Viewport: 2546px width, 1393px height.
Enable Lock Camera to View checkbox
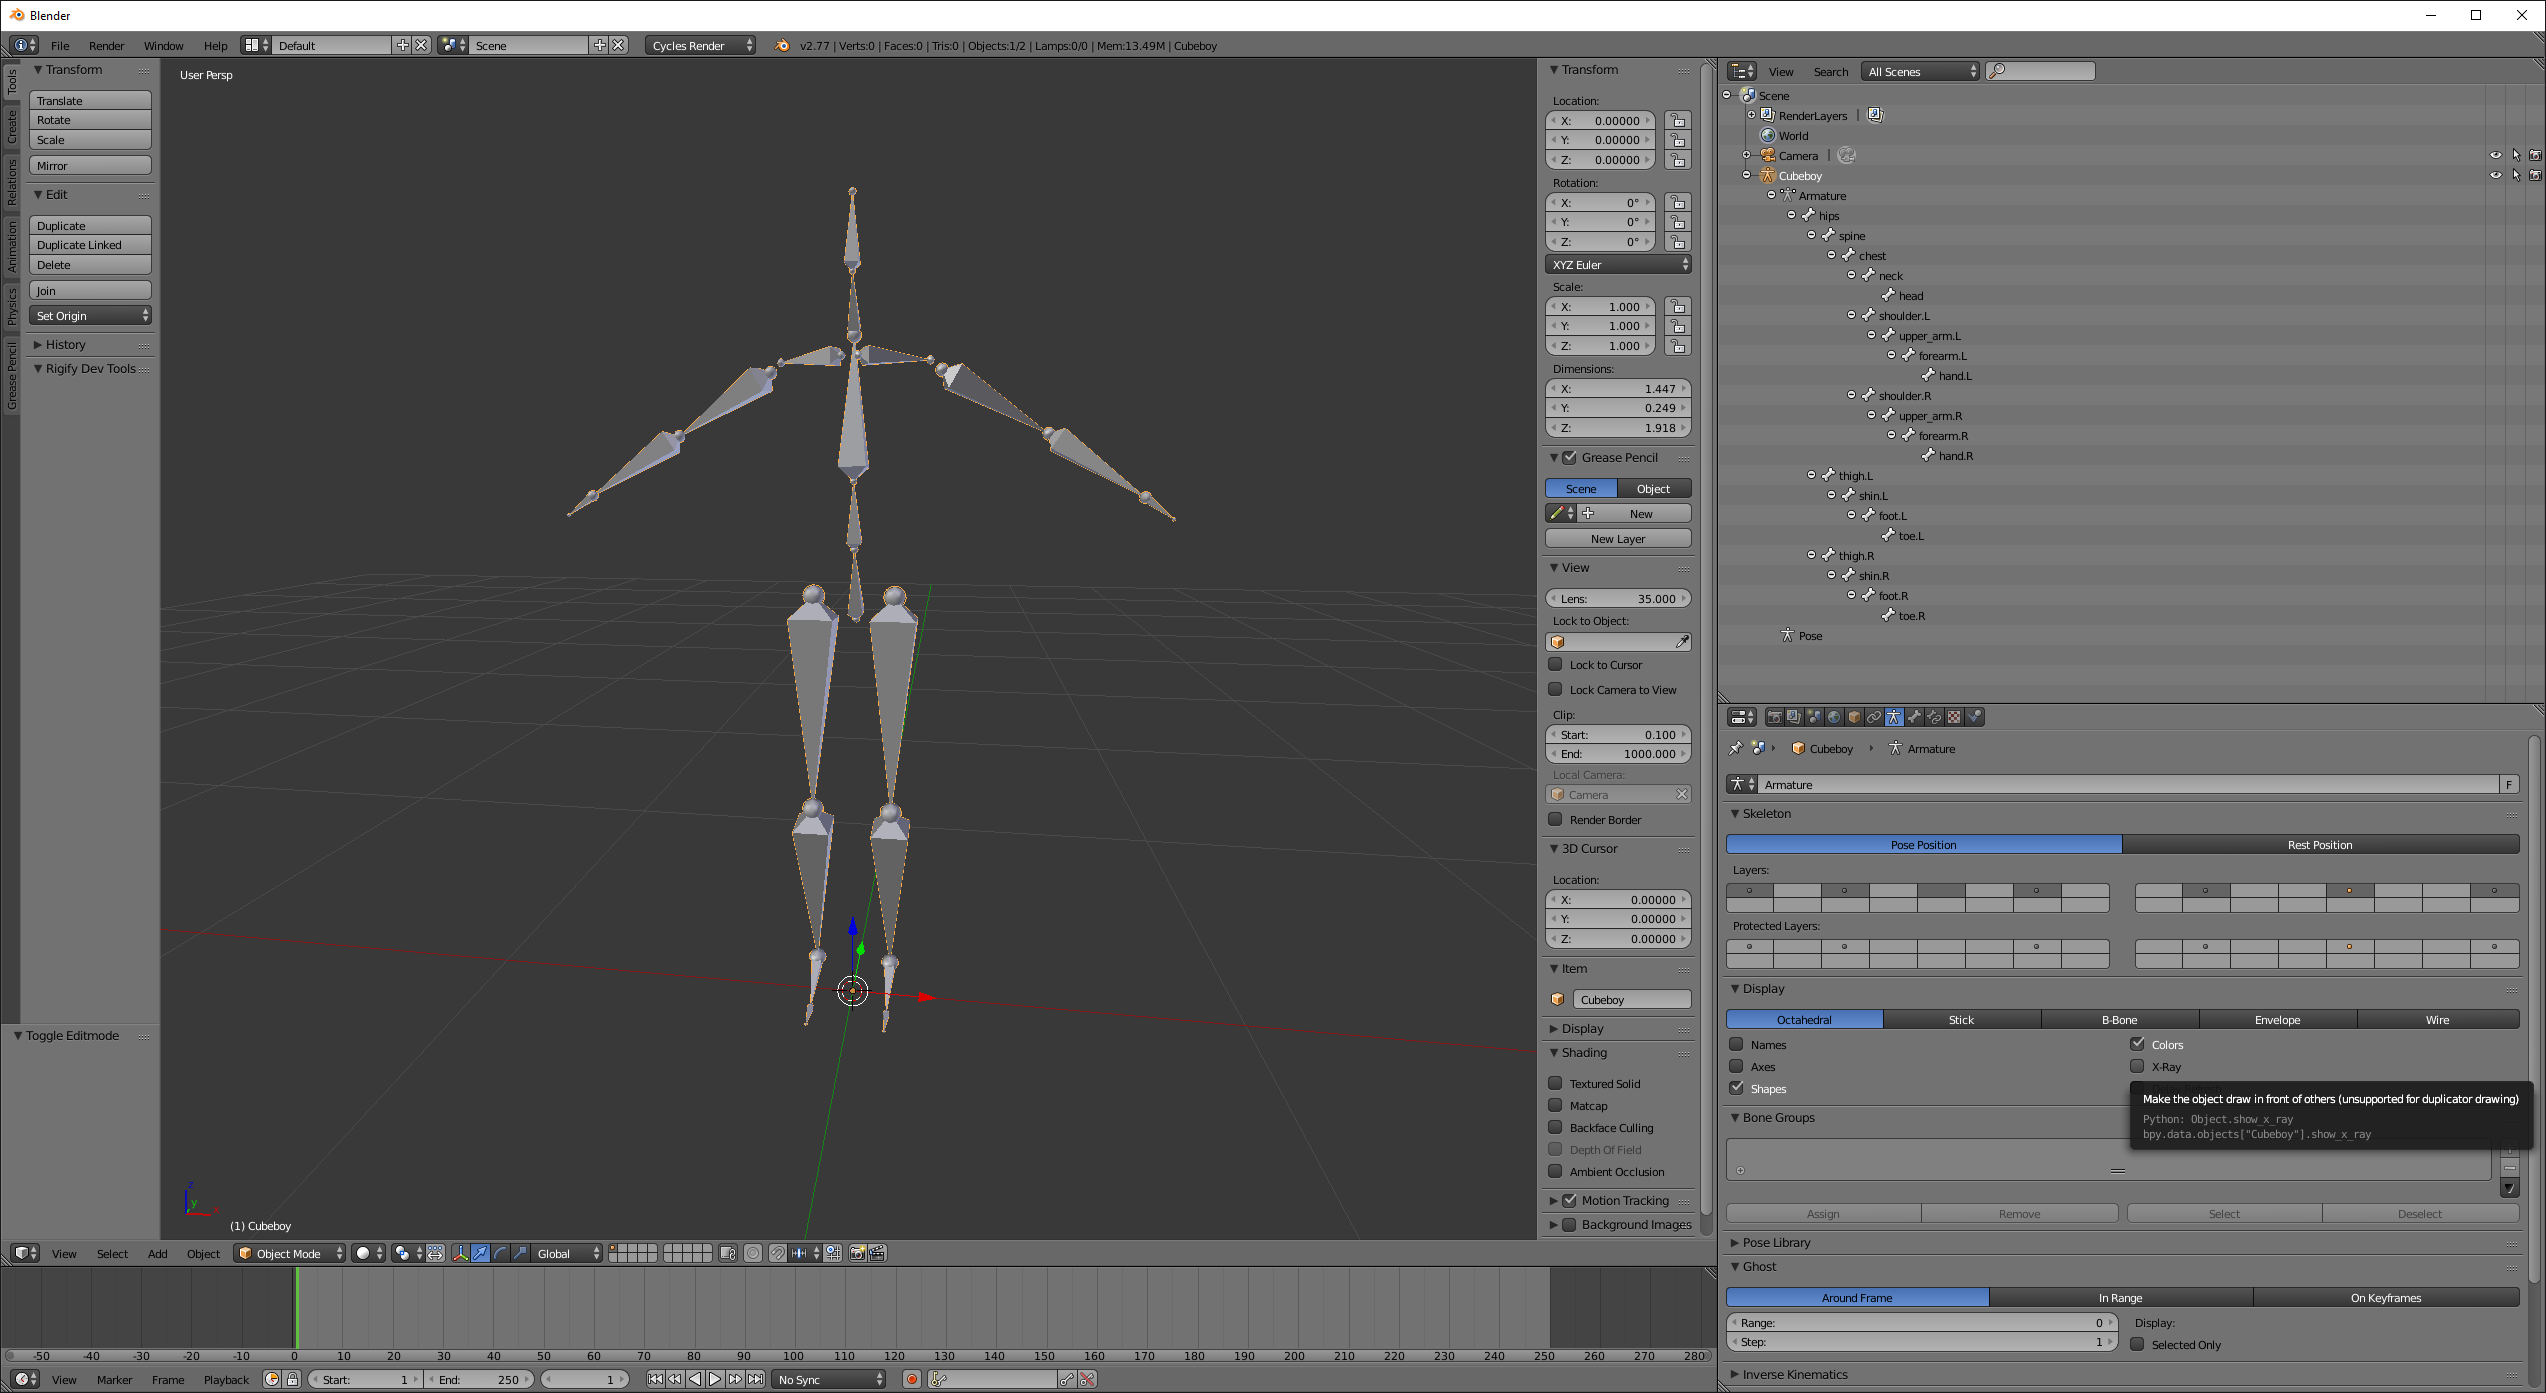[1555, 689]
